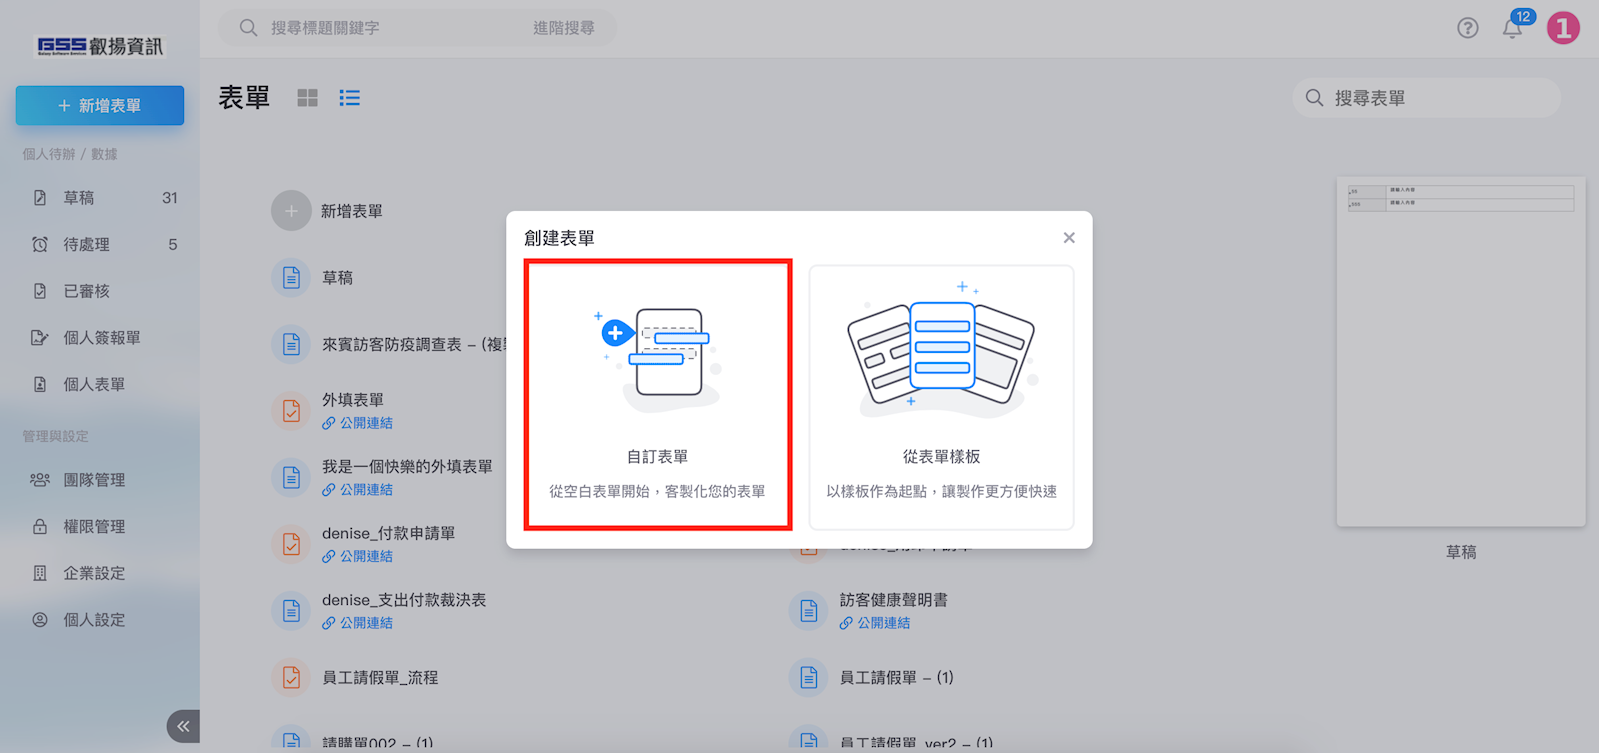
Task: Open the notifications bell icon
Action: coord(1512,28)
